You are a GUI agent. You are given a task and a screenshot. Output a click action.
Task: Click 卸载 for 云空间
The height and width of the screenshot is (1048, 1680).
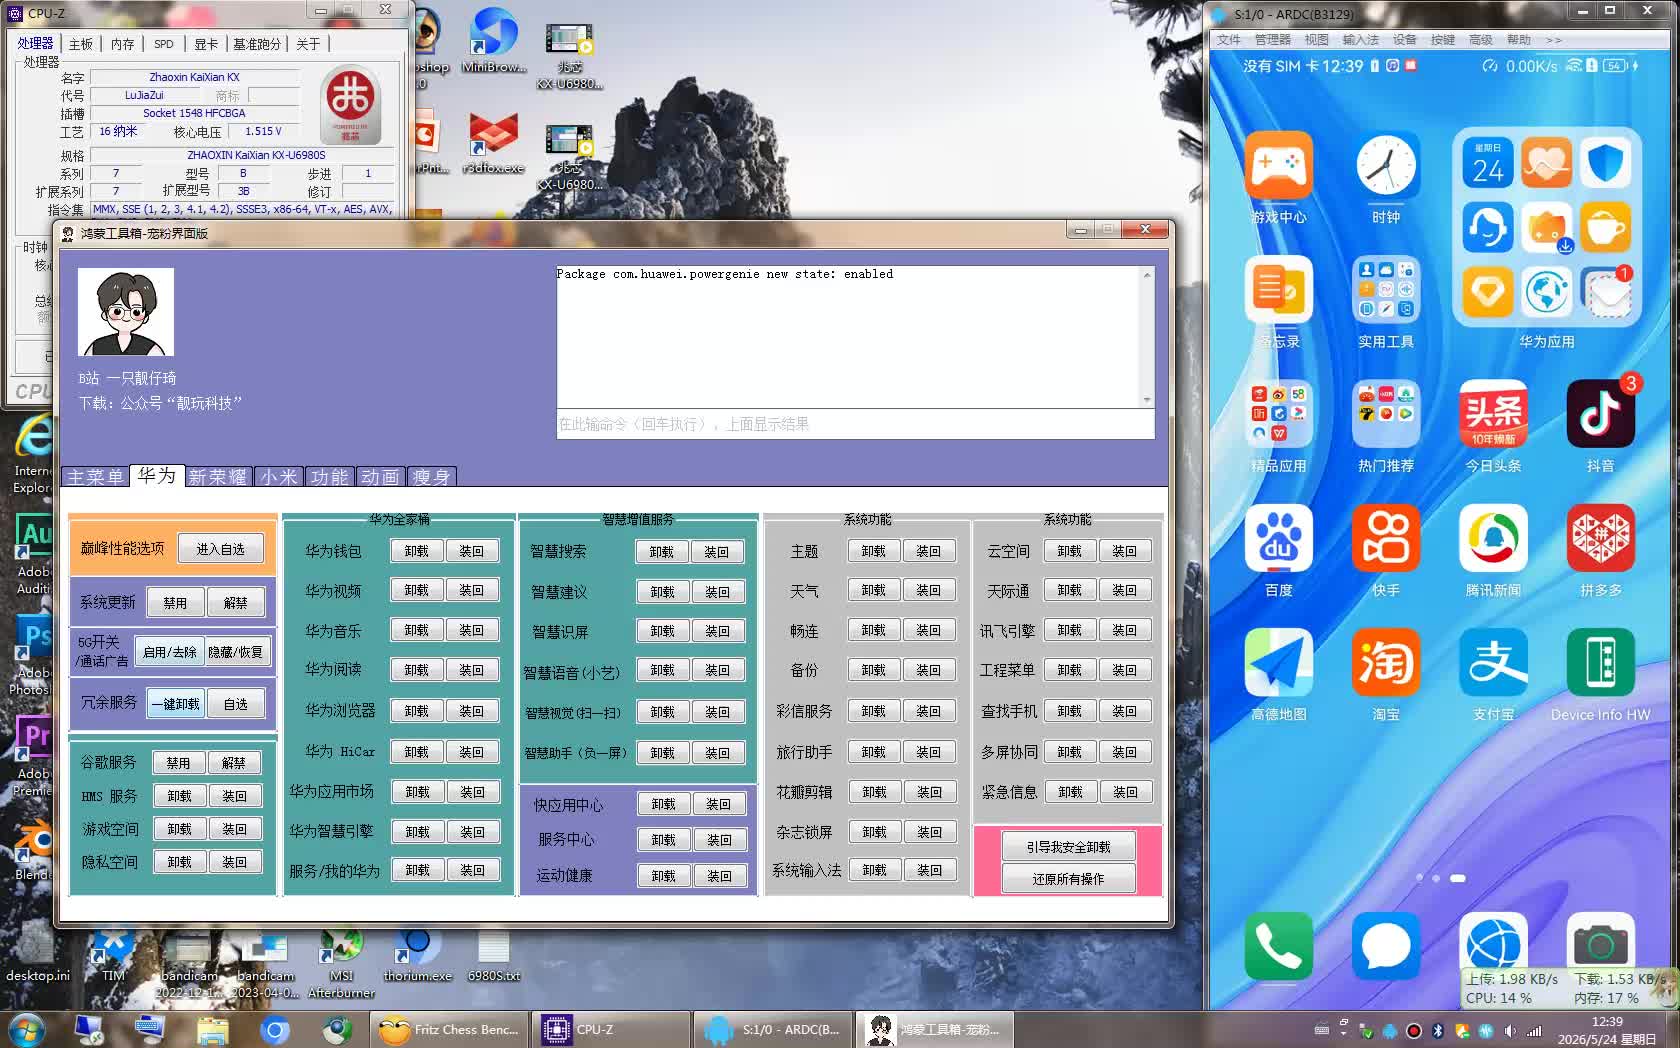coord(1069,551)
